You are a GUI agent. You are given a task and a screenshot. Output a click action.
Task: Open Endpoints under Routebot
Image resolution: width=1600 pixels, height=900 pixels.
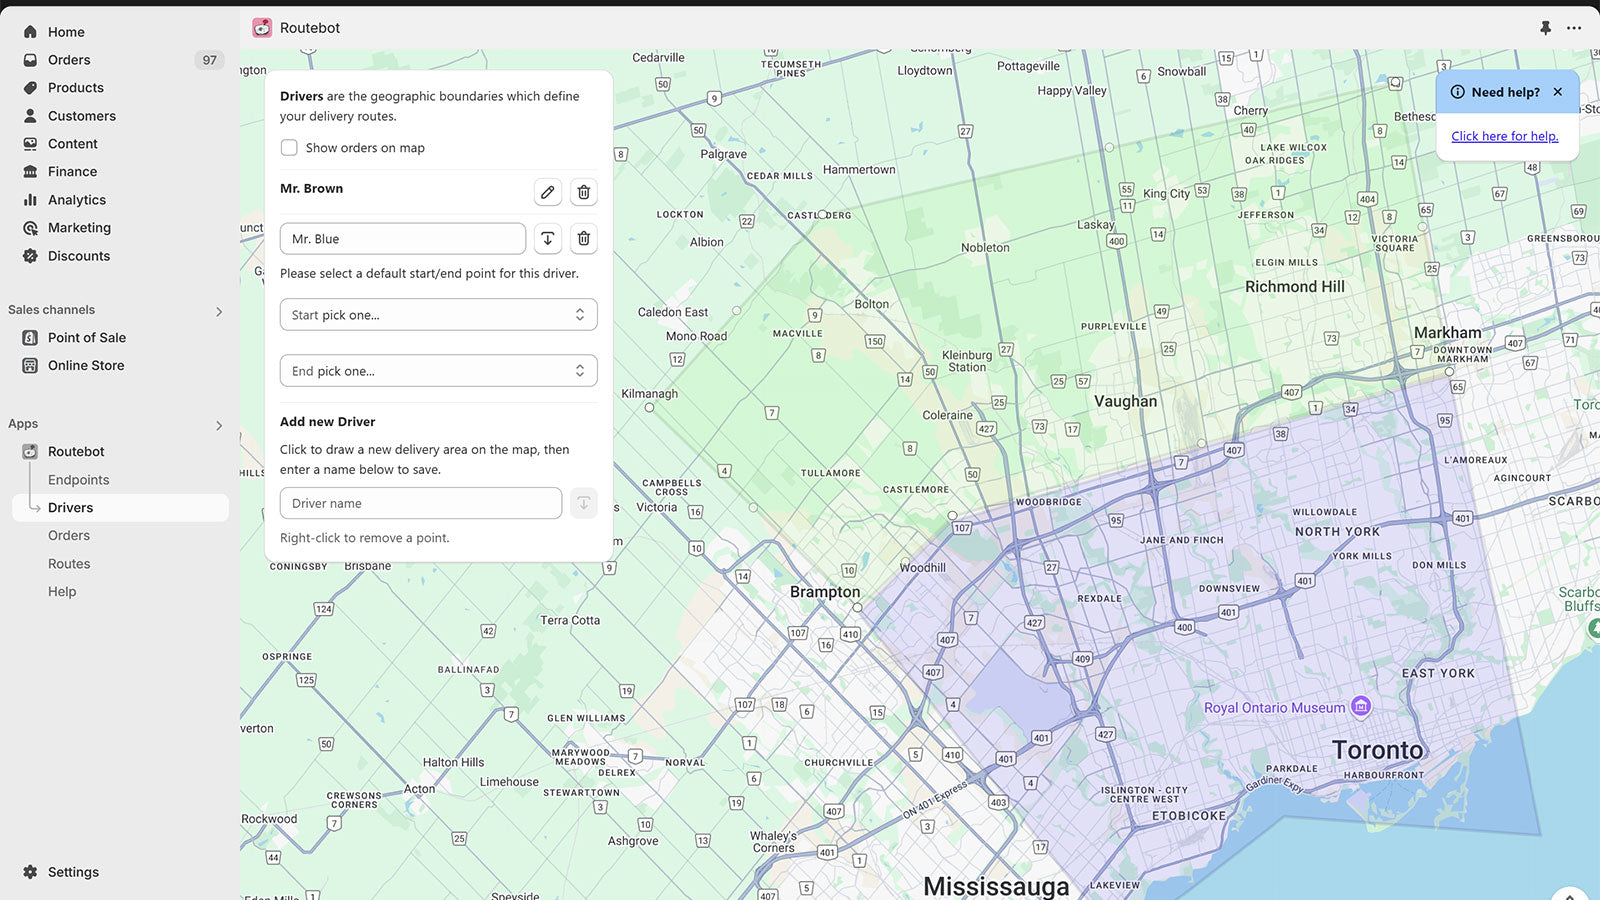click(x=79, y=480)
